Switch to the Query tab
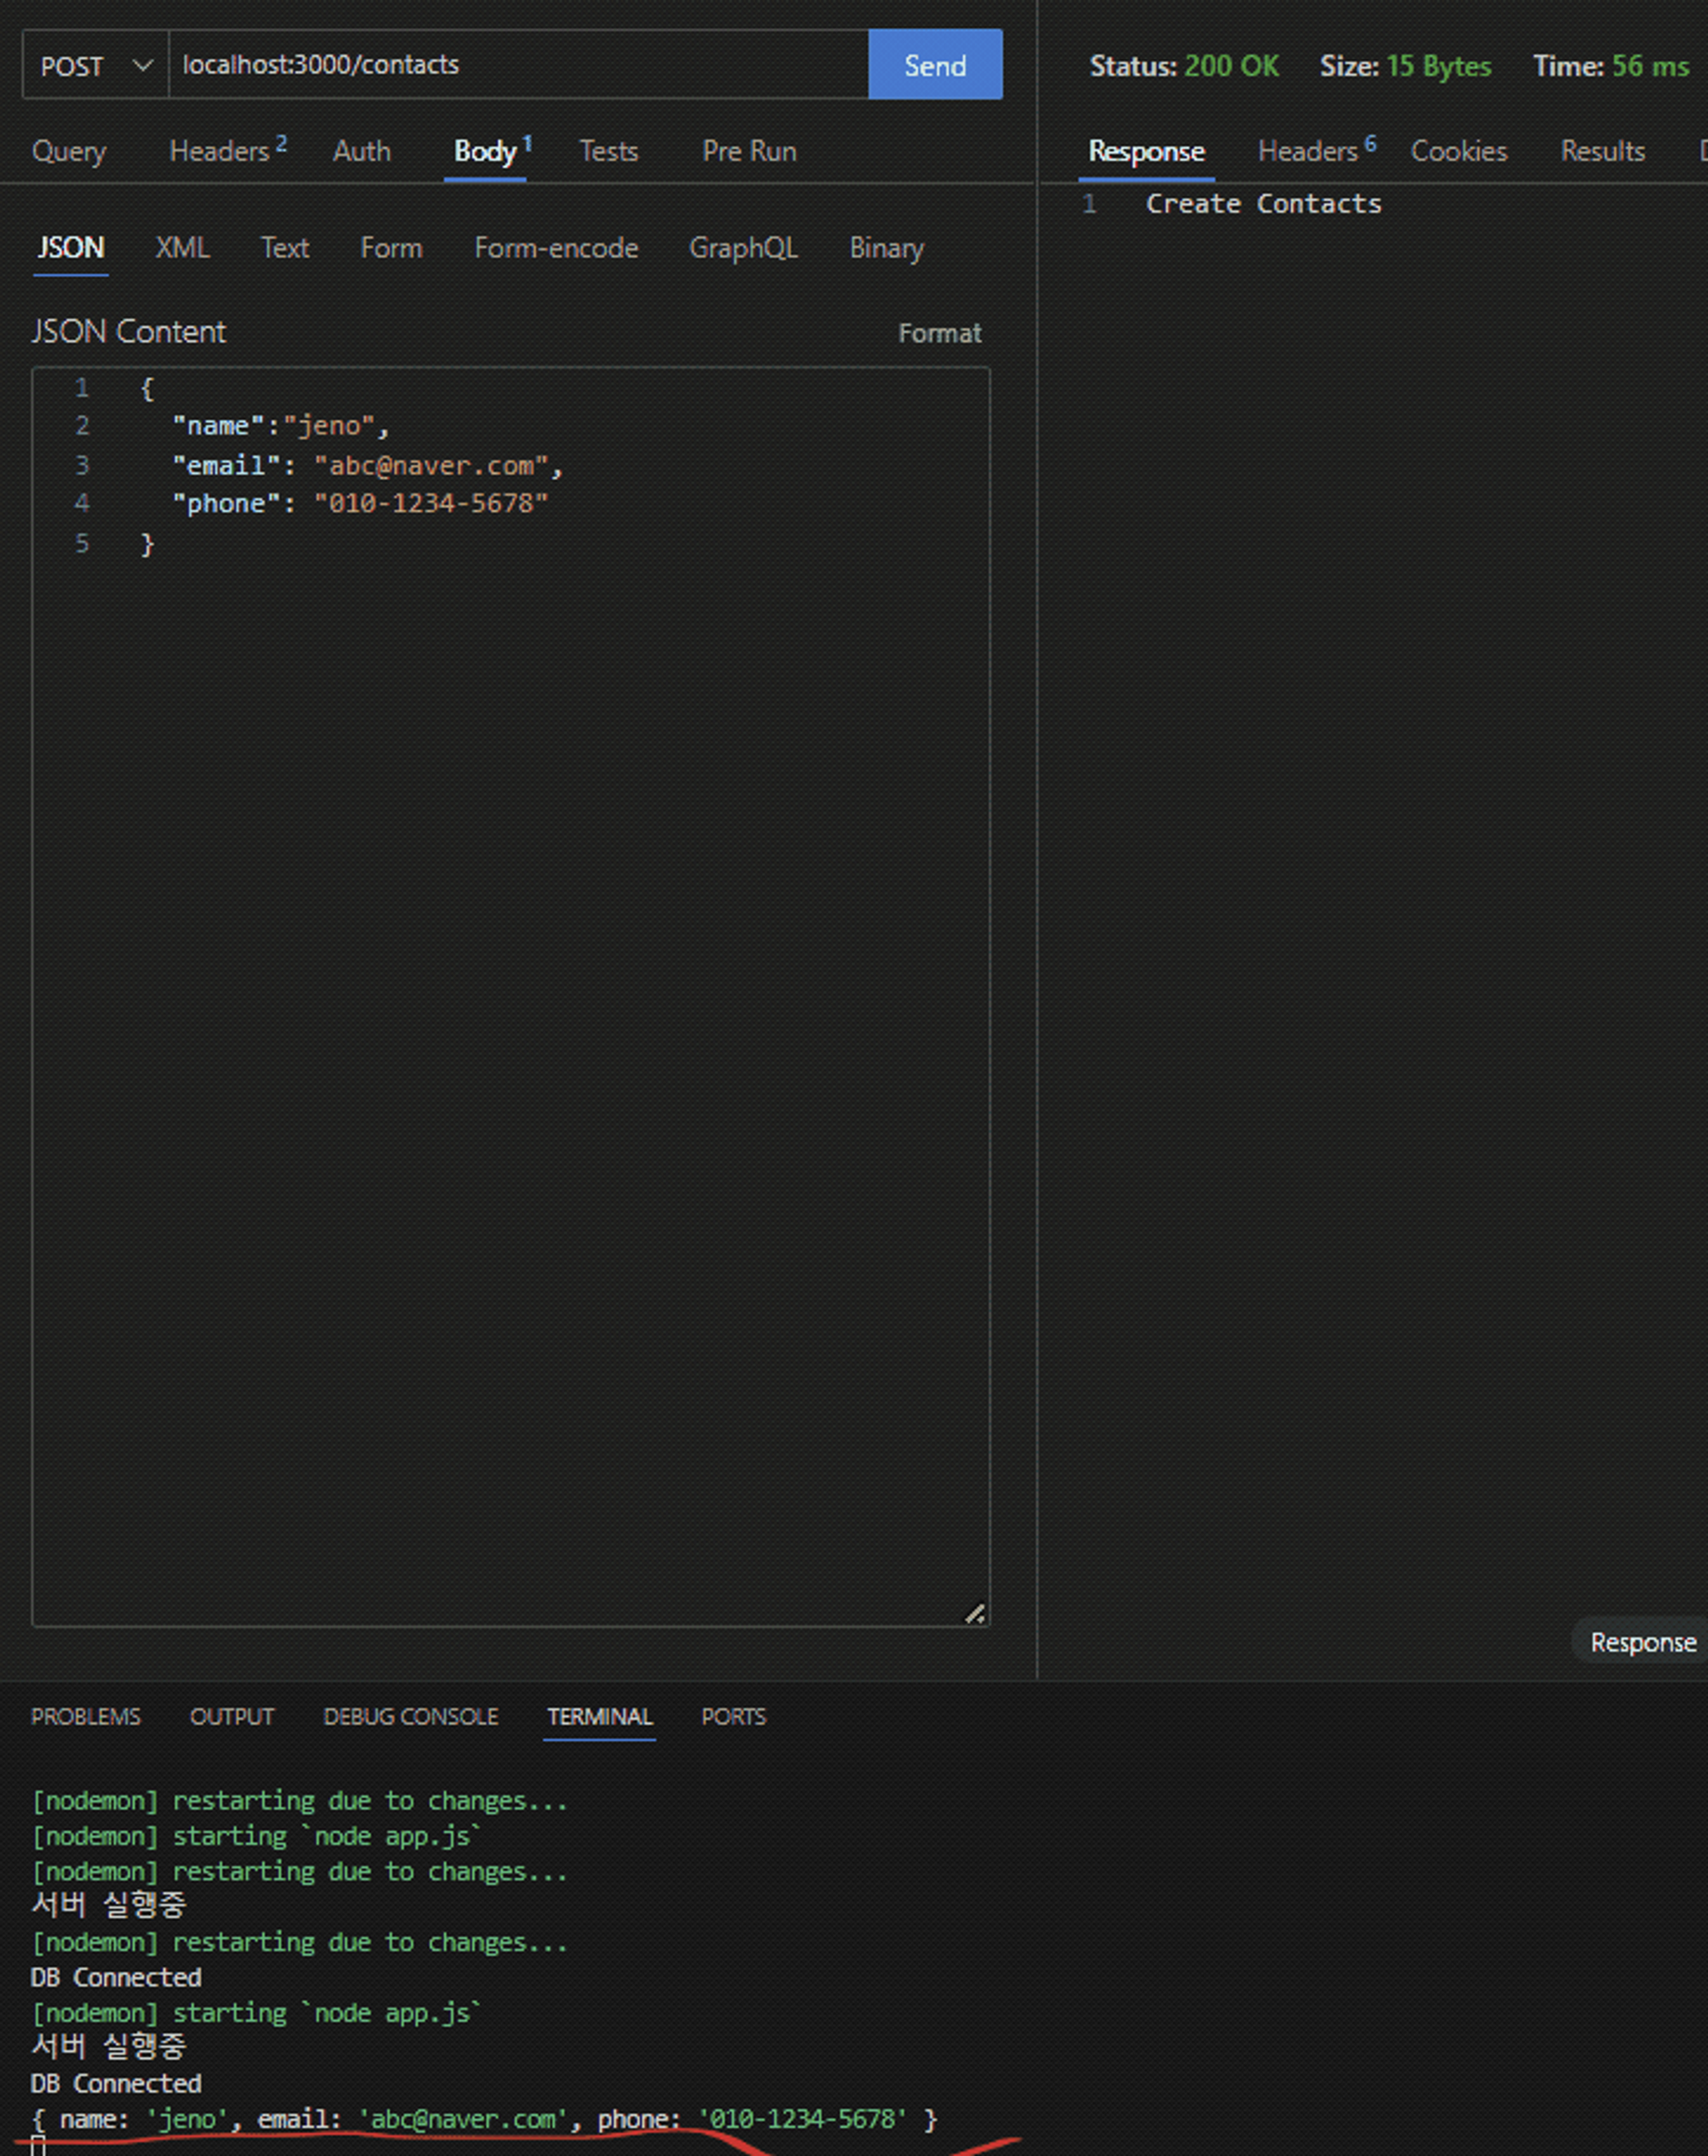Viewport: 1708px width, 2156px height. pos(69,151)
